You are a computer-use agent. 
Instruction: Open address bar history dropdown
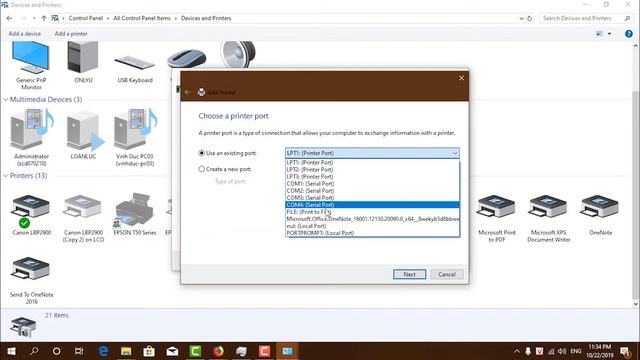tap(521, 18)
